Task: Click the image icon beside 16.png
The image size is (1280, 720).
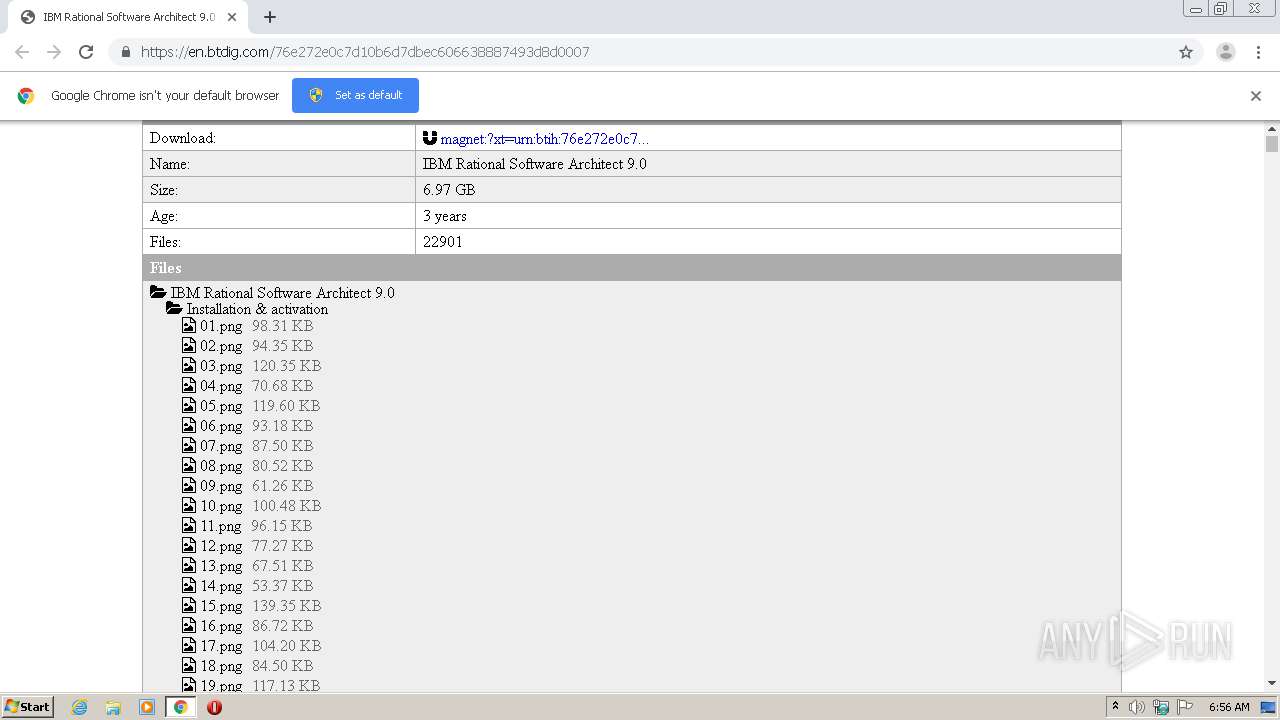Action: (189, 625)
